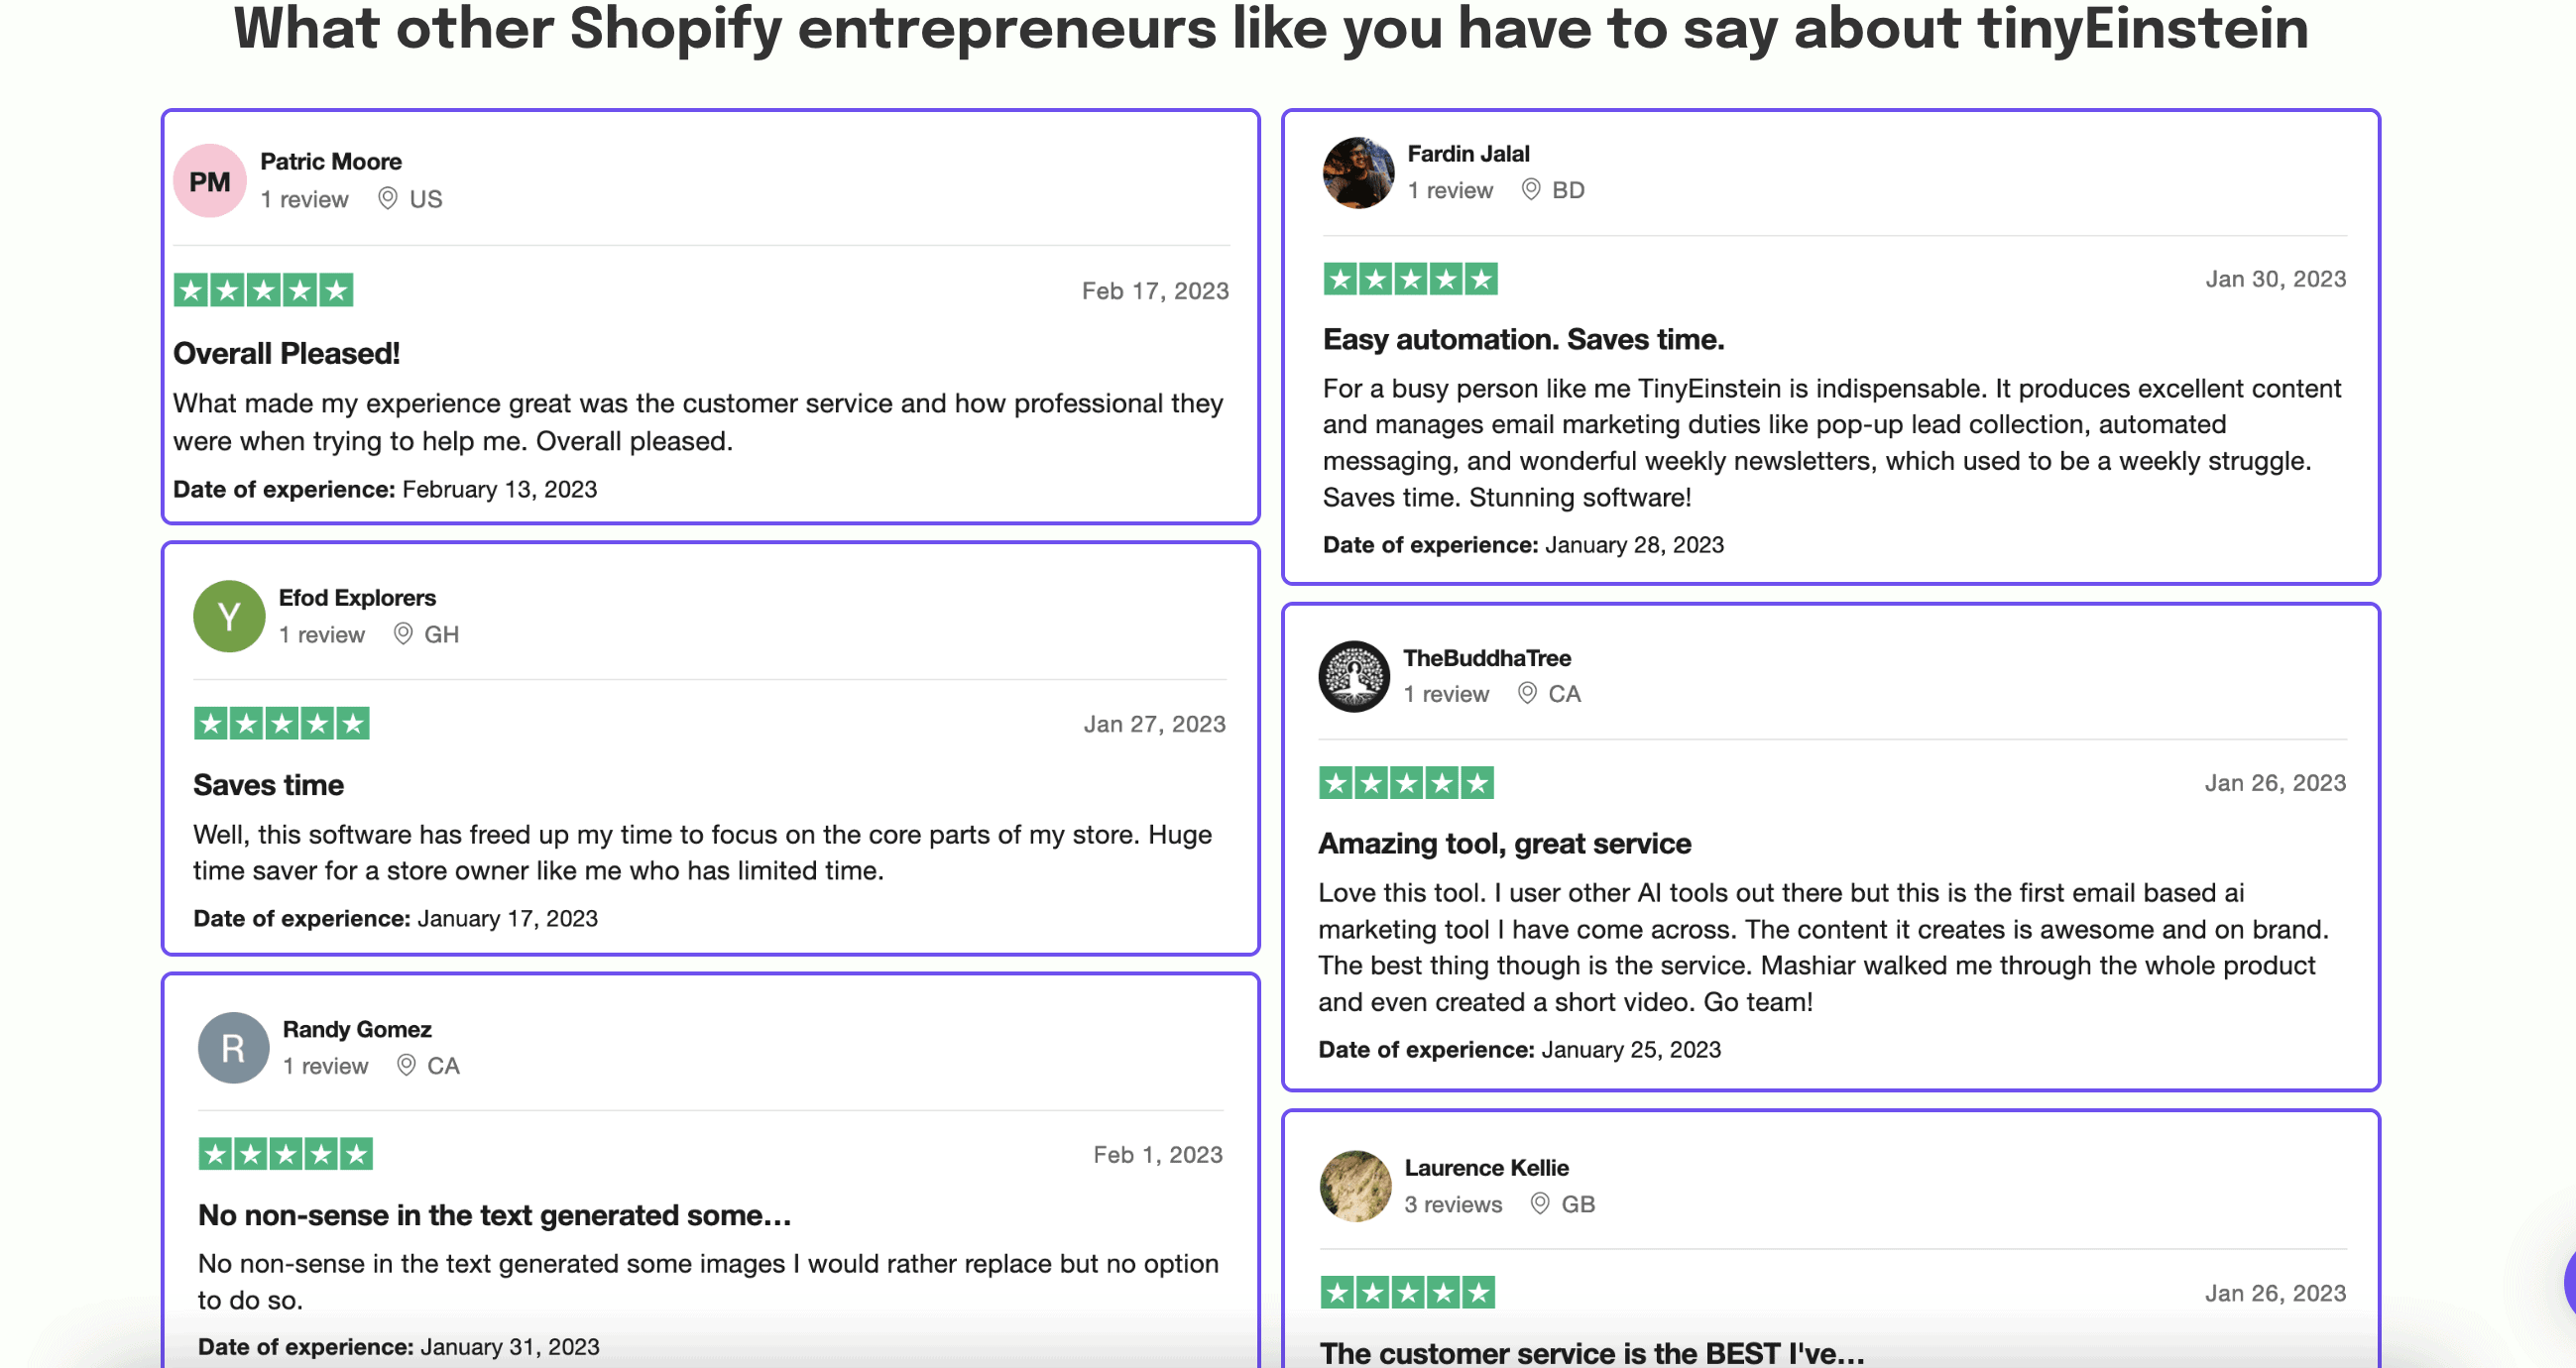Click location pin next to Laurence Kellie's GB

(x=1540, y=1203)
